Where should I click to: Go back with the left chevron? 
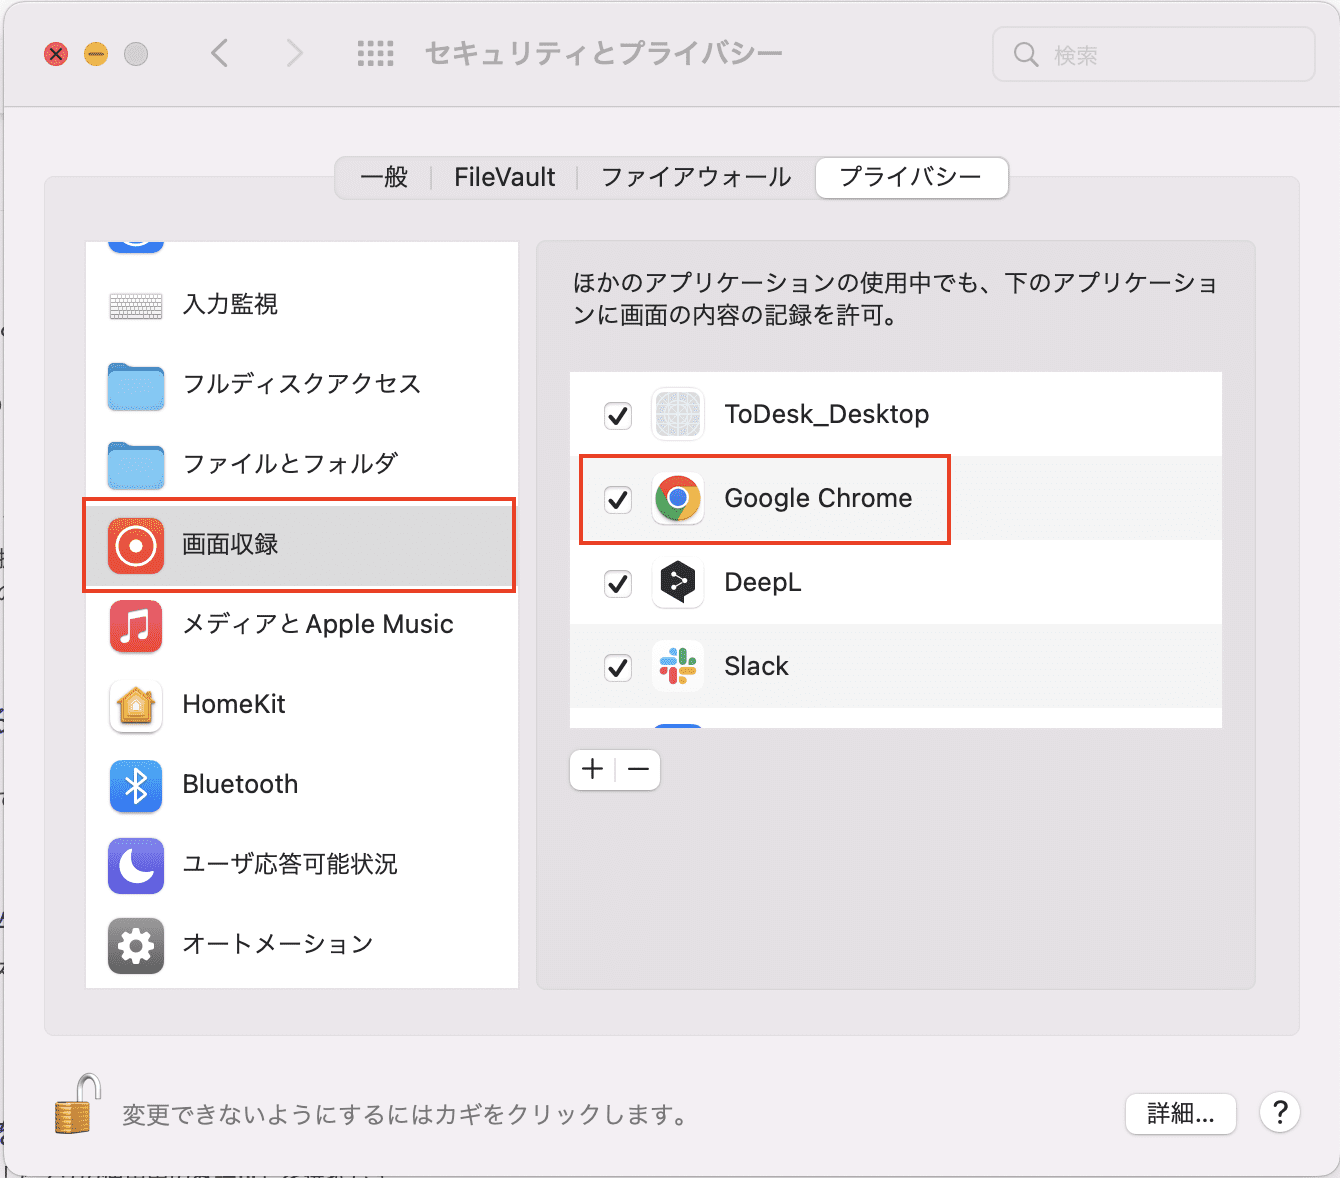[220, 53]
